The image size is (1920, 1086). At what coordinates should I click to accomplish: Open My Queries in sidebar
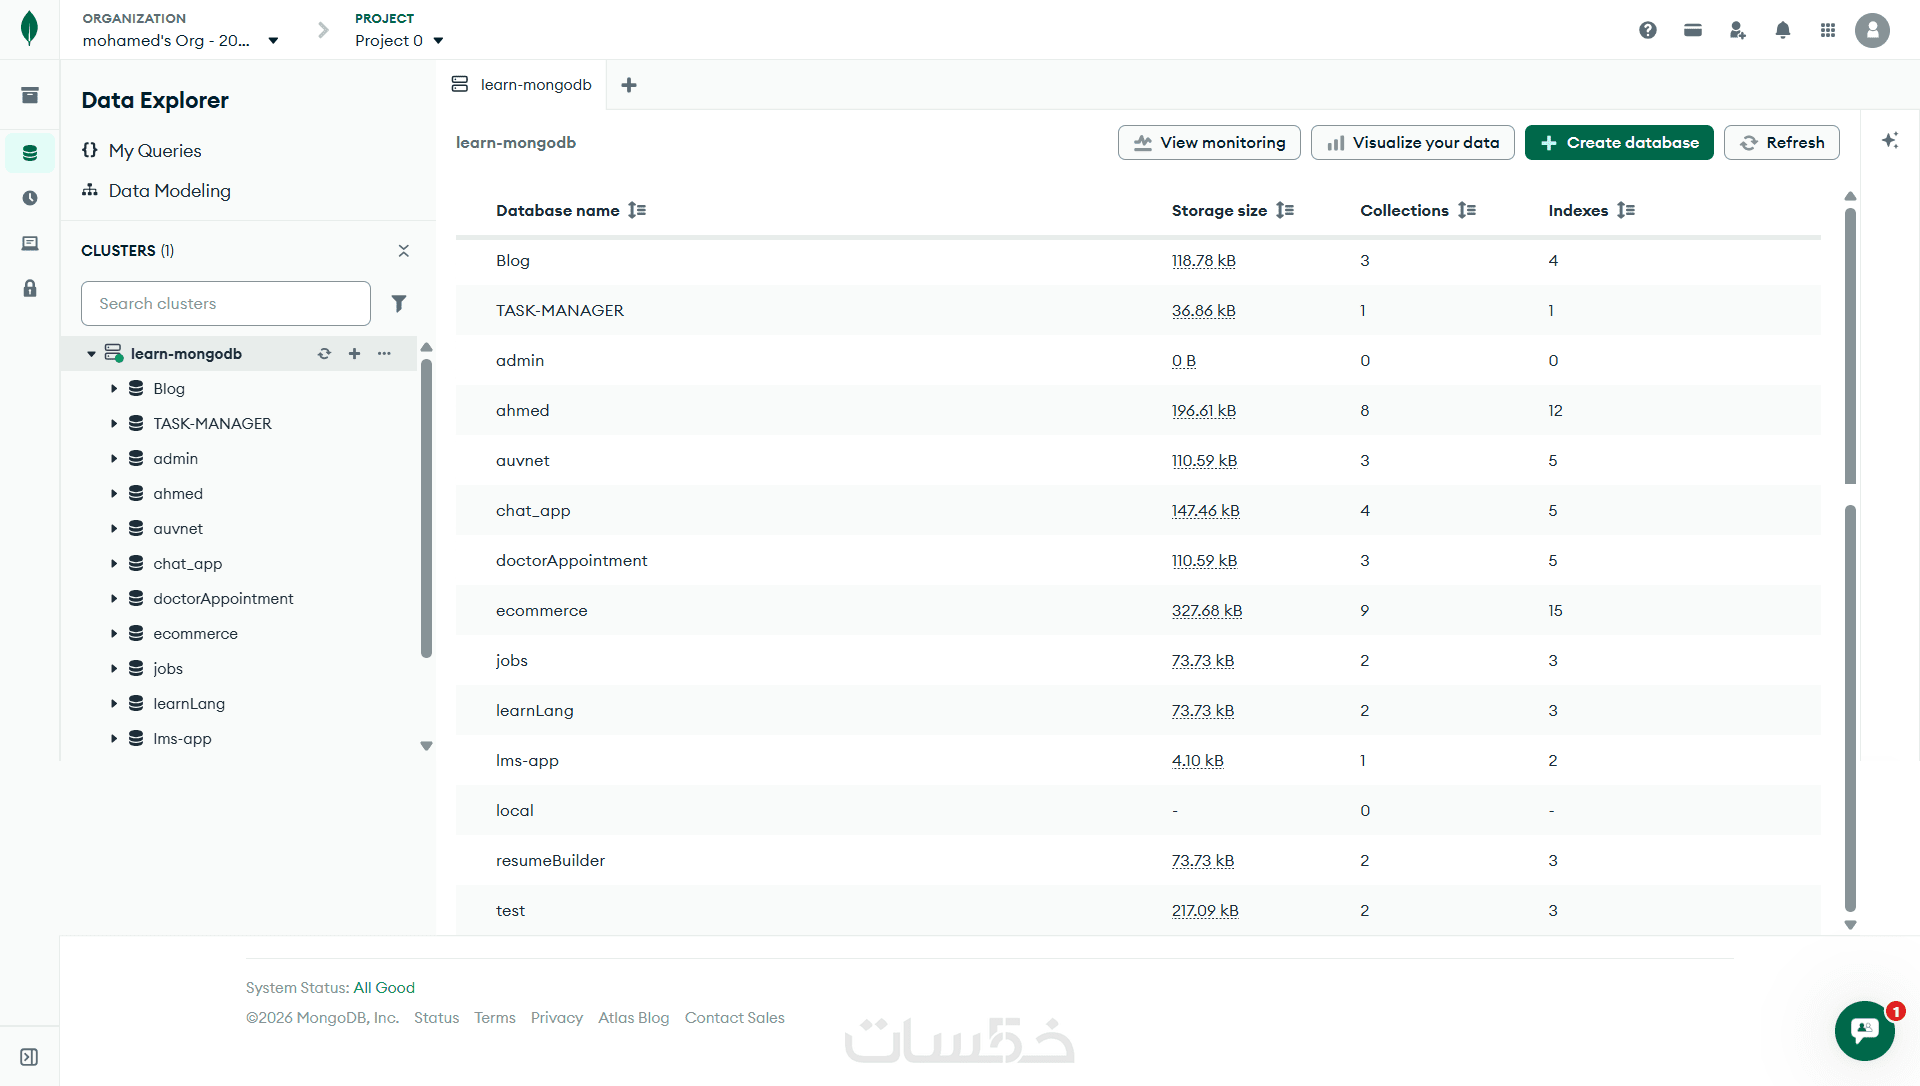155,151
